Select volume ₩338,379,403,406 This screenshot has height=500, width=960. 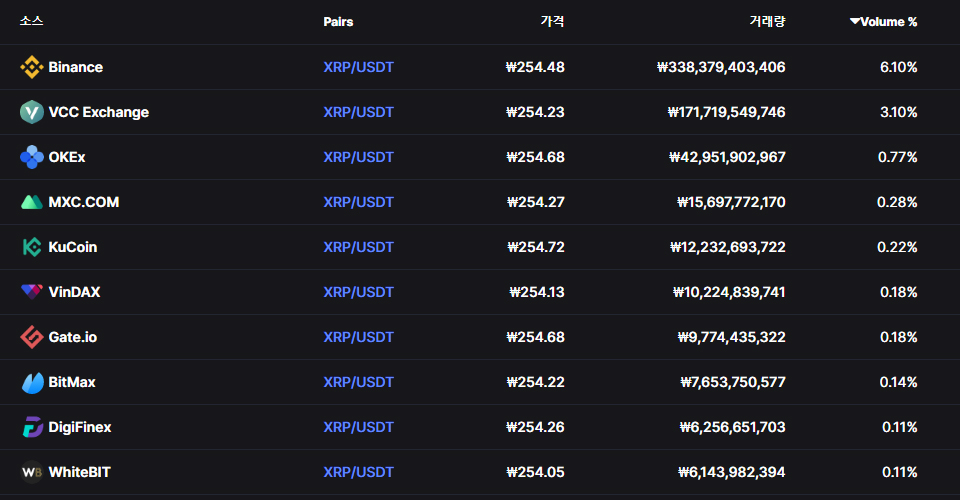point(721,67)
